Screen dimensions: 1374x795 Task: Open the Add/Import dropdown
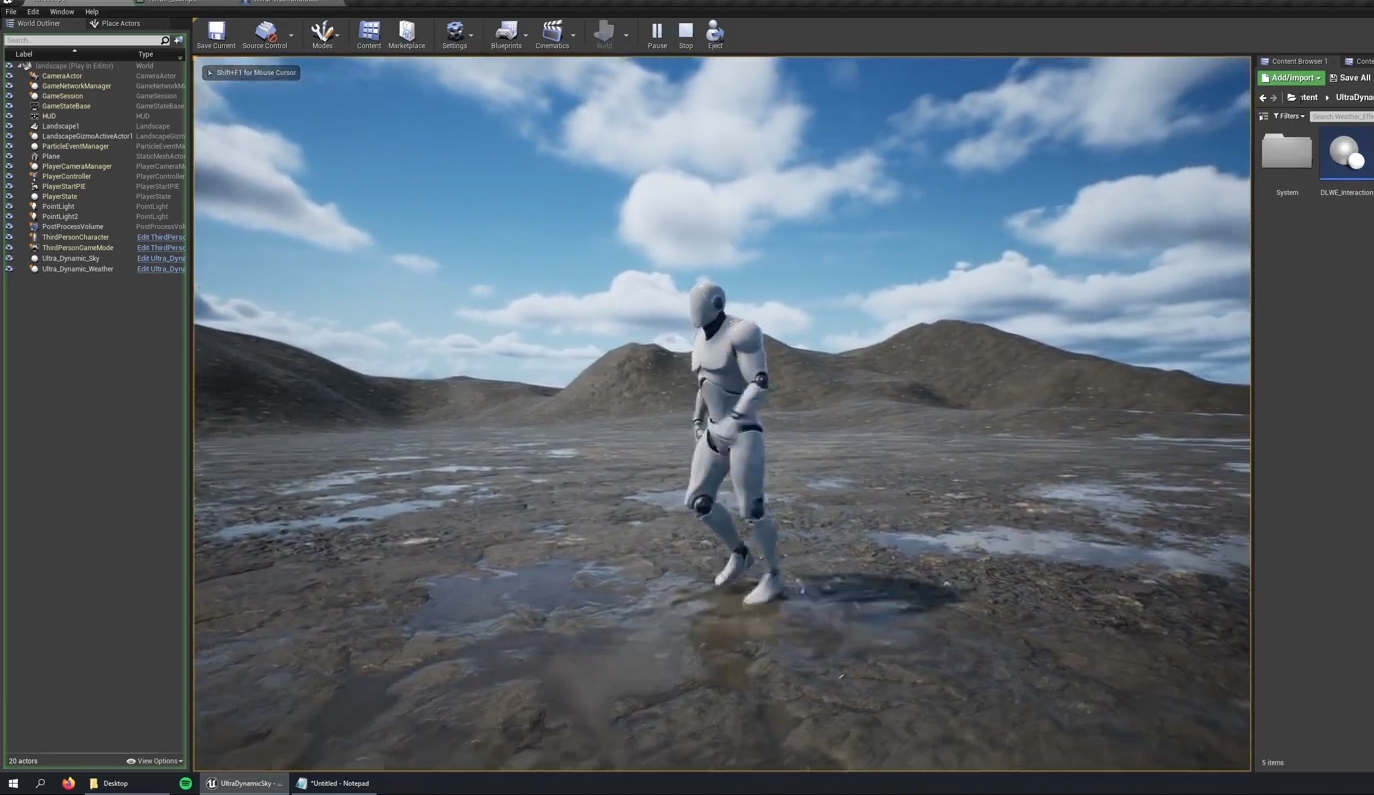coord(1291,78)
